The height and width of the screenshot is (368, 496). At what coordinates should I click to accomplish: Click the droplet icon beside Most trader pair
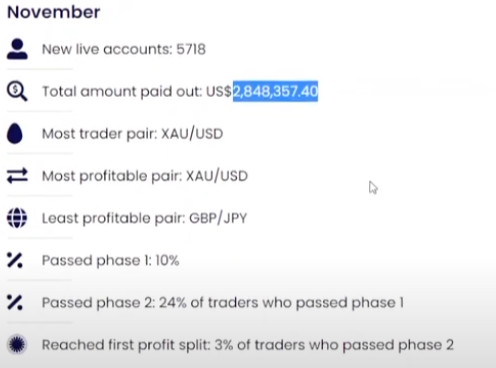tap(15, 133)
